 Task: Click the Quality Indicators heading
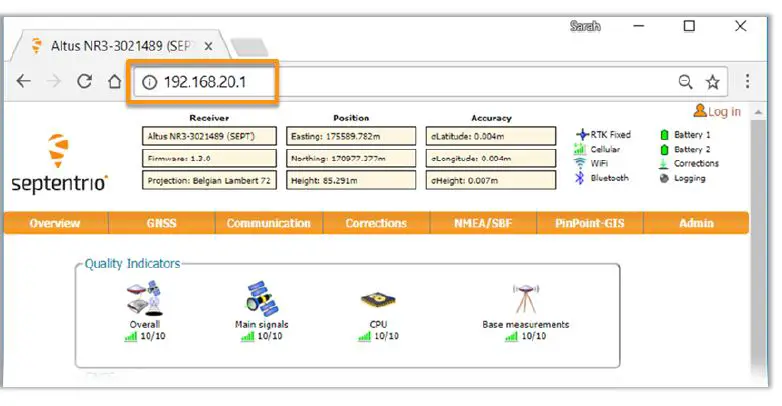click(x=132, y=263)
